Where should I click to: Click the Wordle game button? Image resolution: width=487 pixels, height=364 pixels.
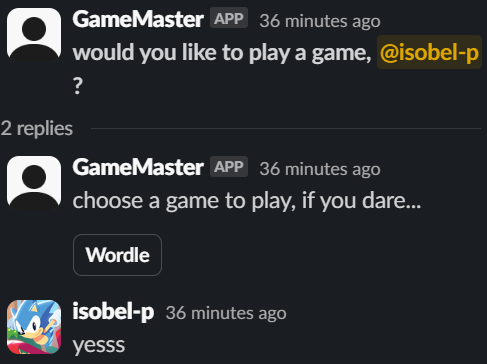(117, 255)
